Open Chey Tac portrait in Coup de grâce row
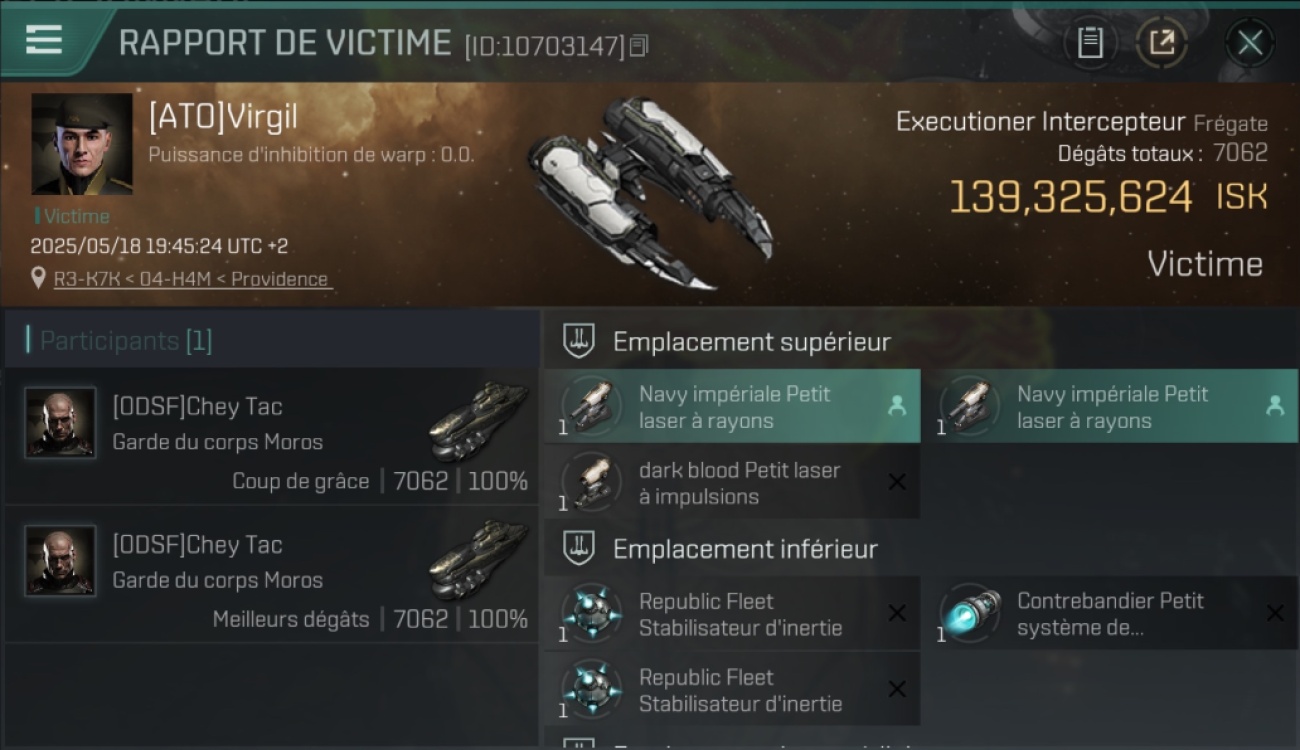The width and height of the screenshot is (1300, 750). 61,422
